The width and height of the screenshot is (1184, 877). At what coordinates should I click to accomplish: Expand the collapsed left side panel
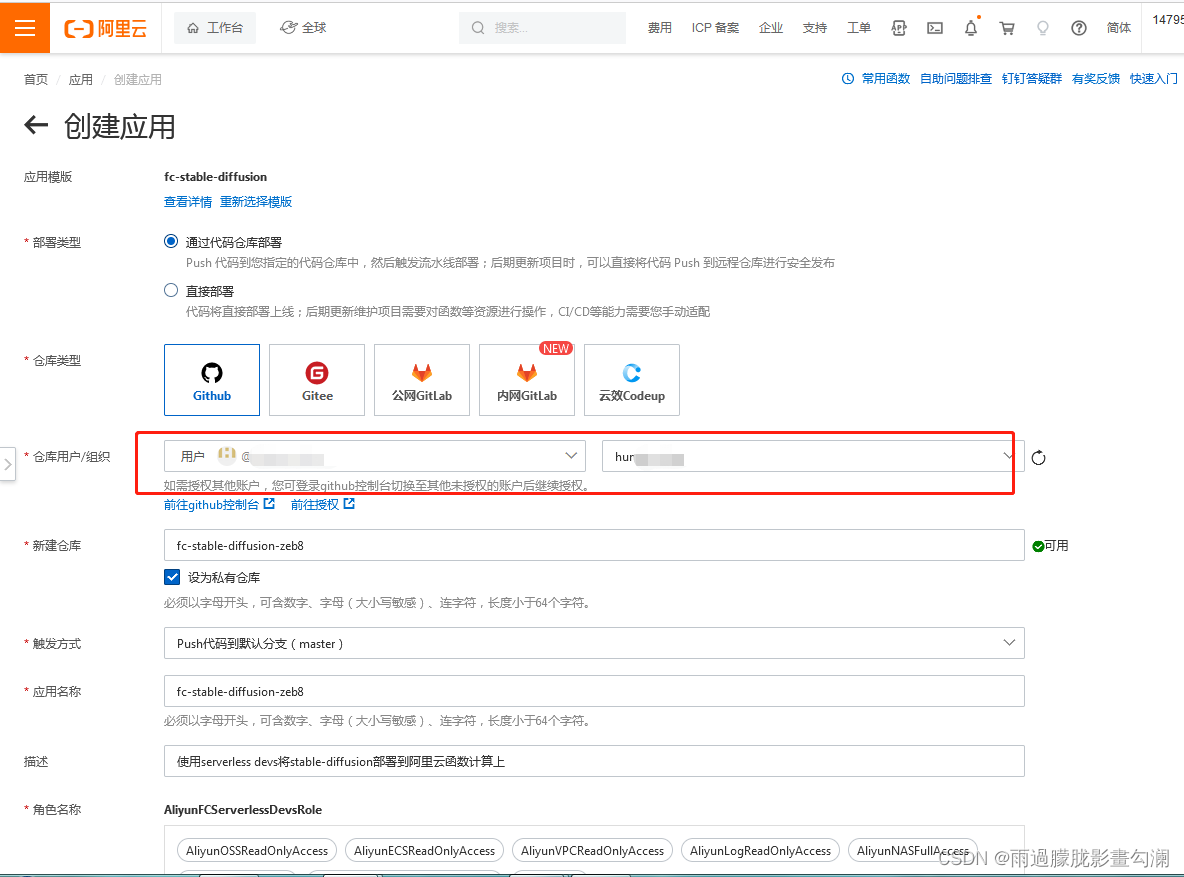(x=8, y=464)
